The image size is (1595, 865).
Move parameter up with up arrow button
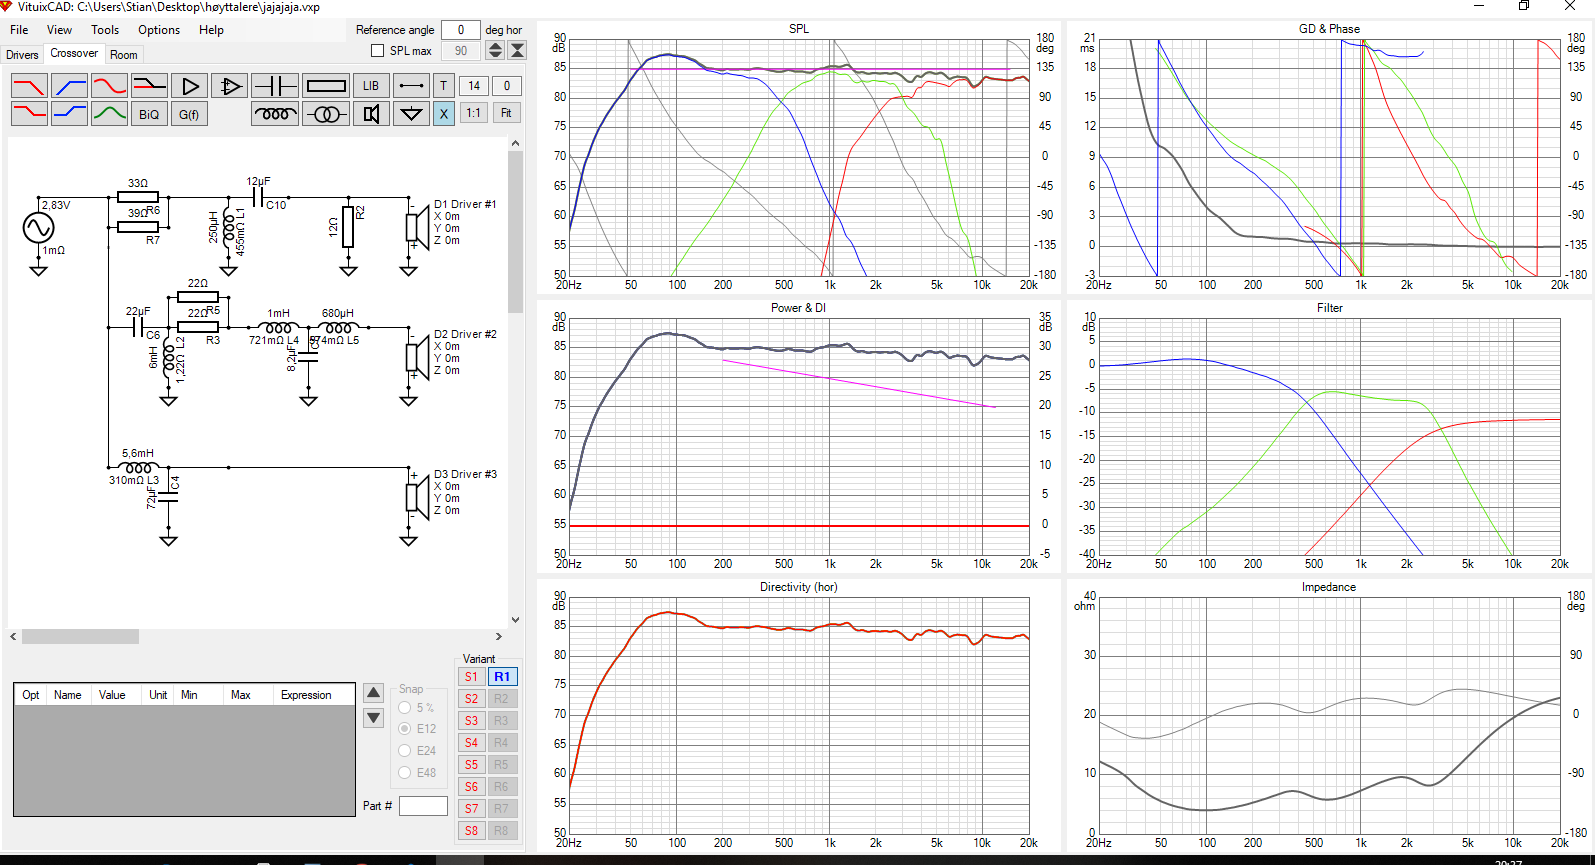[x=374, y=693]
